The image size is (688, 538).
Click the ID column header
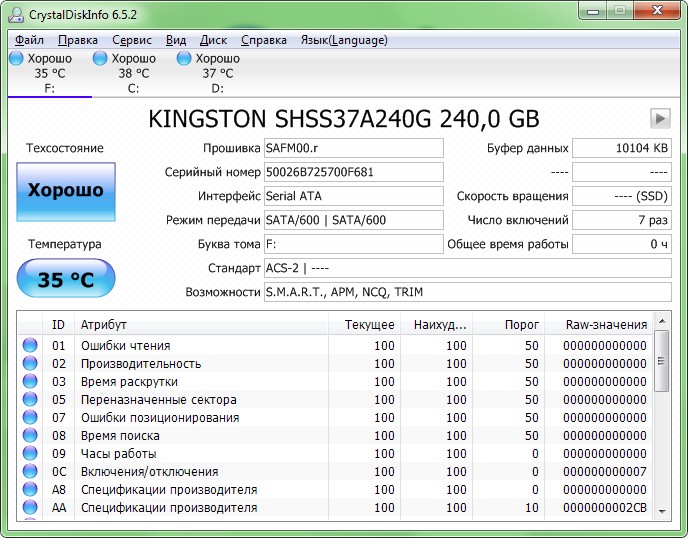click(58, 324)
